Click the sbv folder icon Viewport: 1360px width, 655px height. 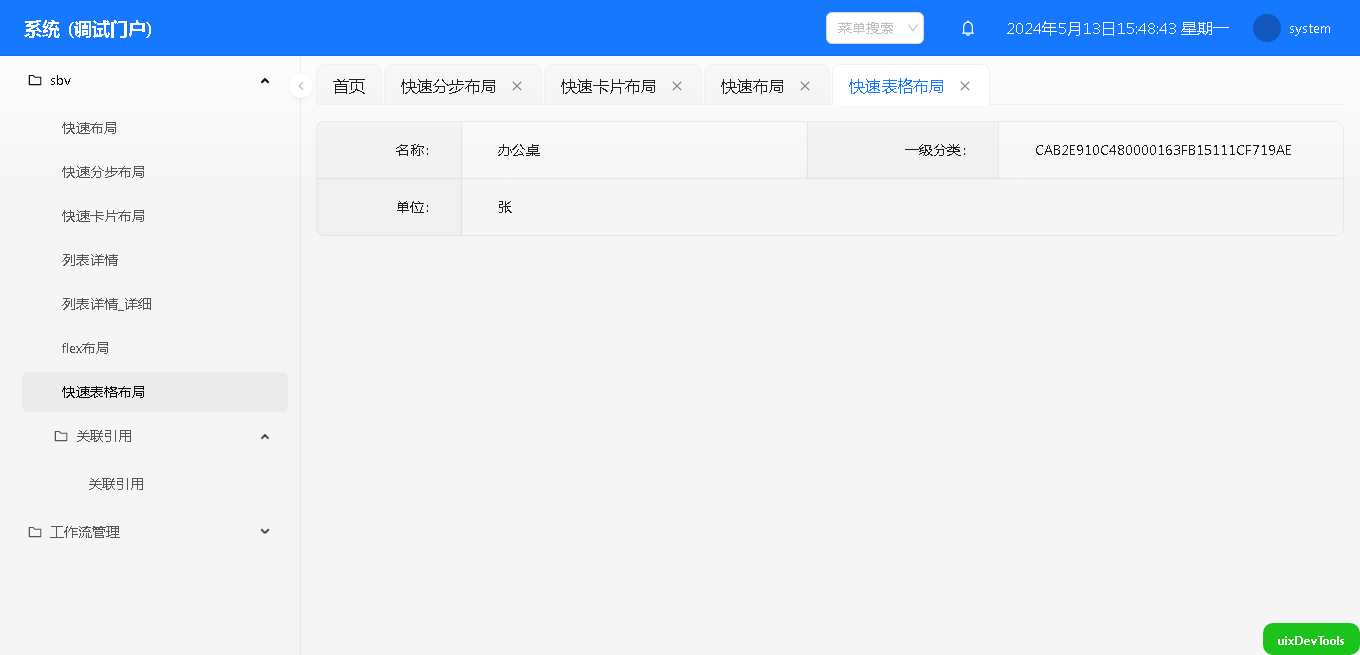35,81
